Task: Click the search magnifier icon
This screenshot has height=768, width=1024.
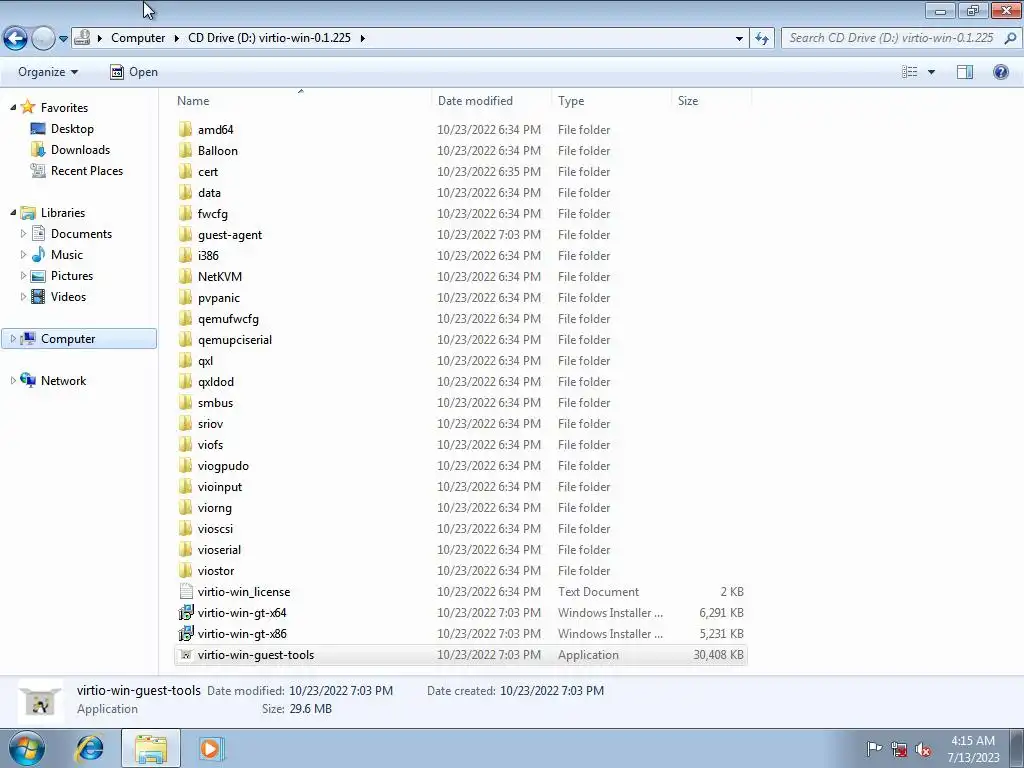Action: tap(1010, 38)
